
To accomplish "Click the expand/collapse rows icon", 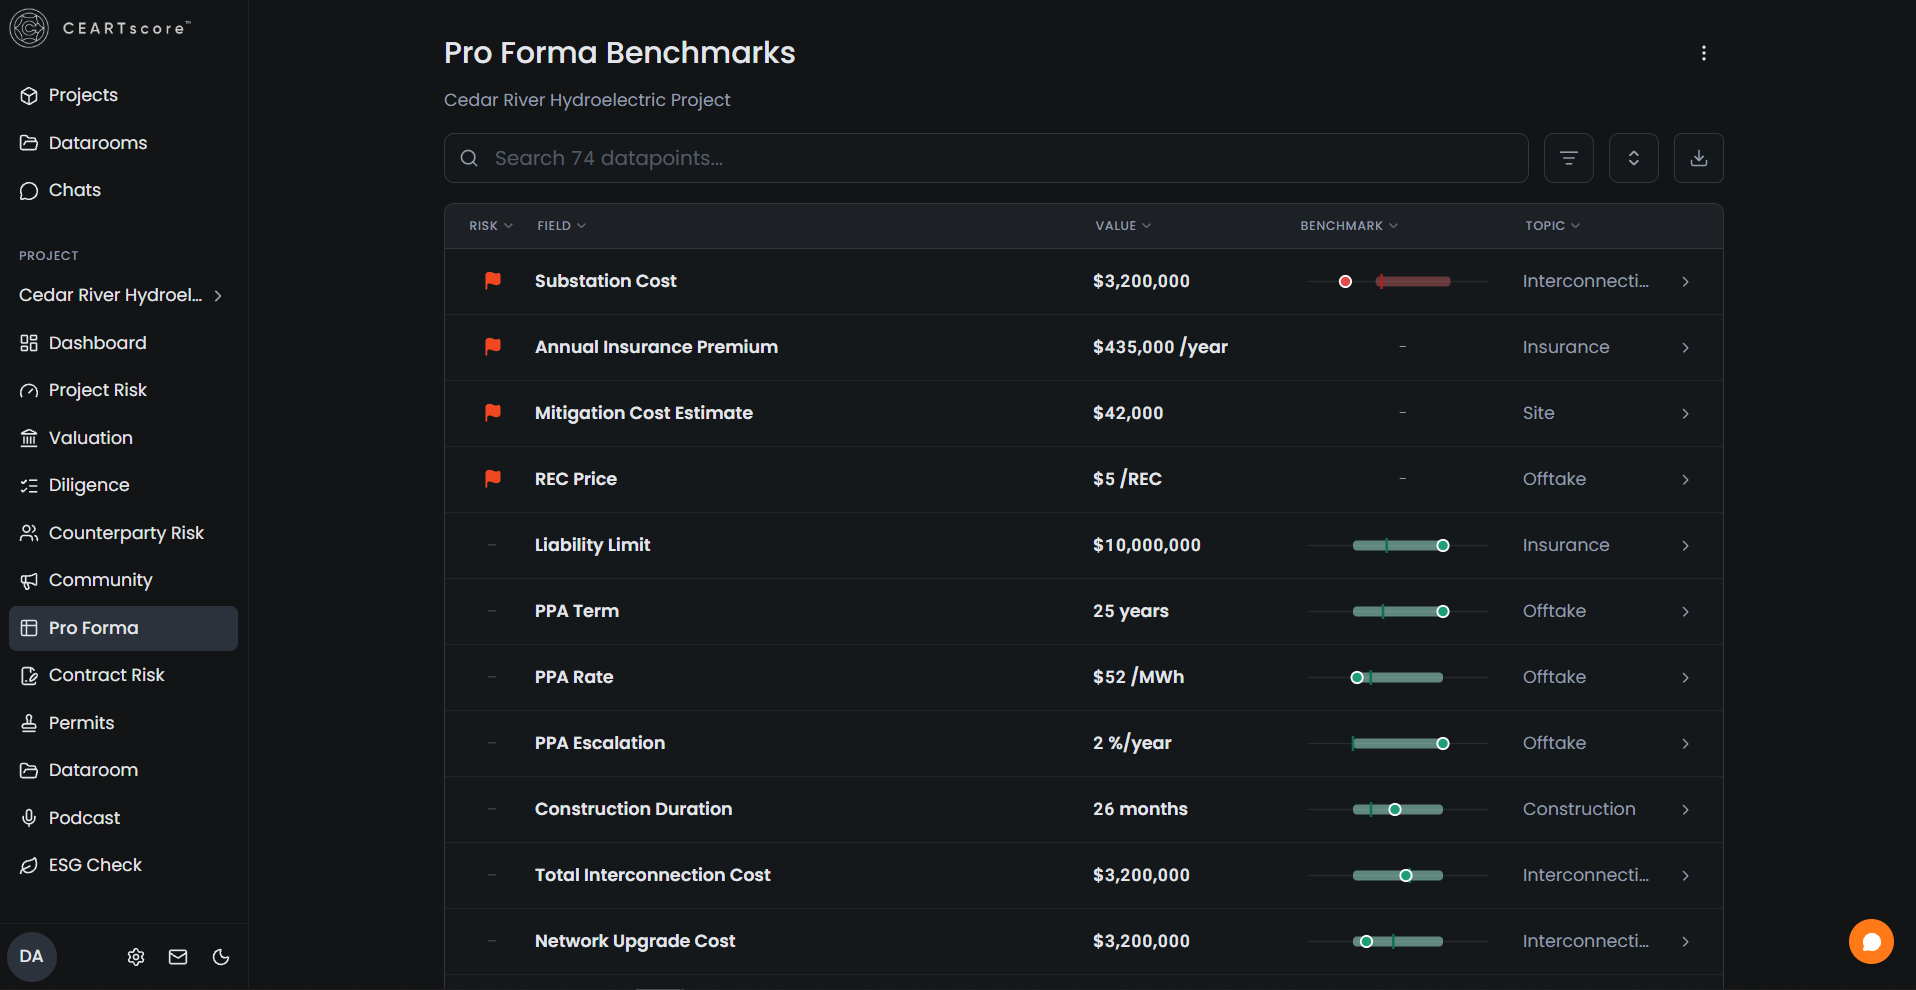I will (1634, 158).
